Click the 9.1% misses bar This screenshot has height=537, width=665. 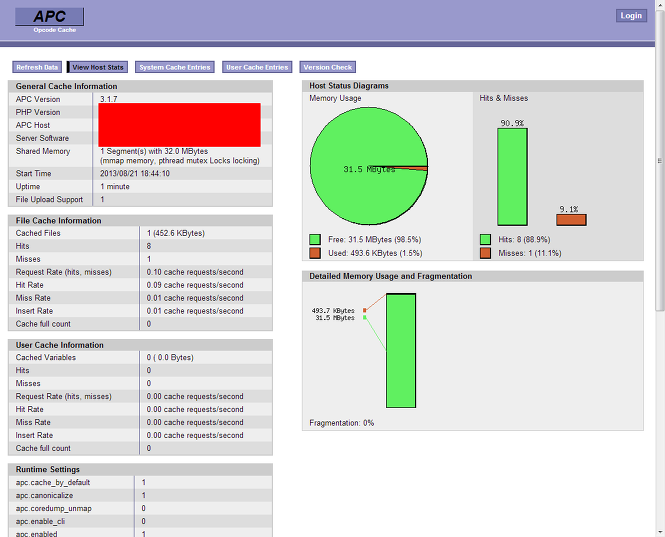pos(572,220)
